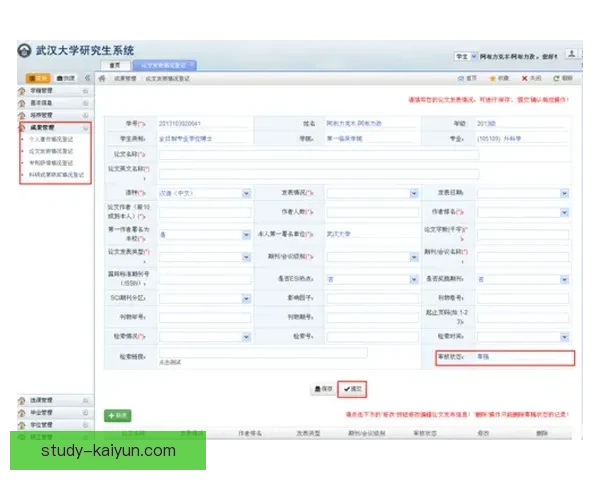
Task: Open the 第一作者署名为本校 dropdown
Action: 246,235
